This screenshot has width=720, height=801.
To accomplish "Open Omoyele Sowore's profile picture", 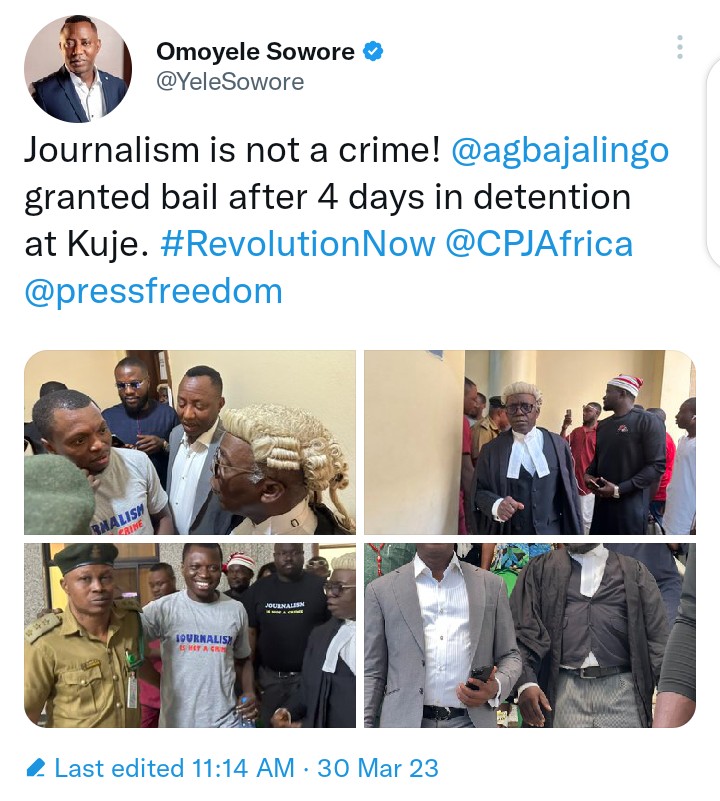I will point(78,68).
